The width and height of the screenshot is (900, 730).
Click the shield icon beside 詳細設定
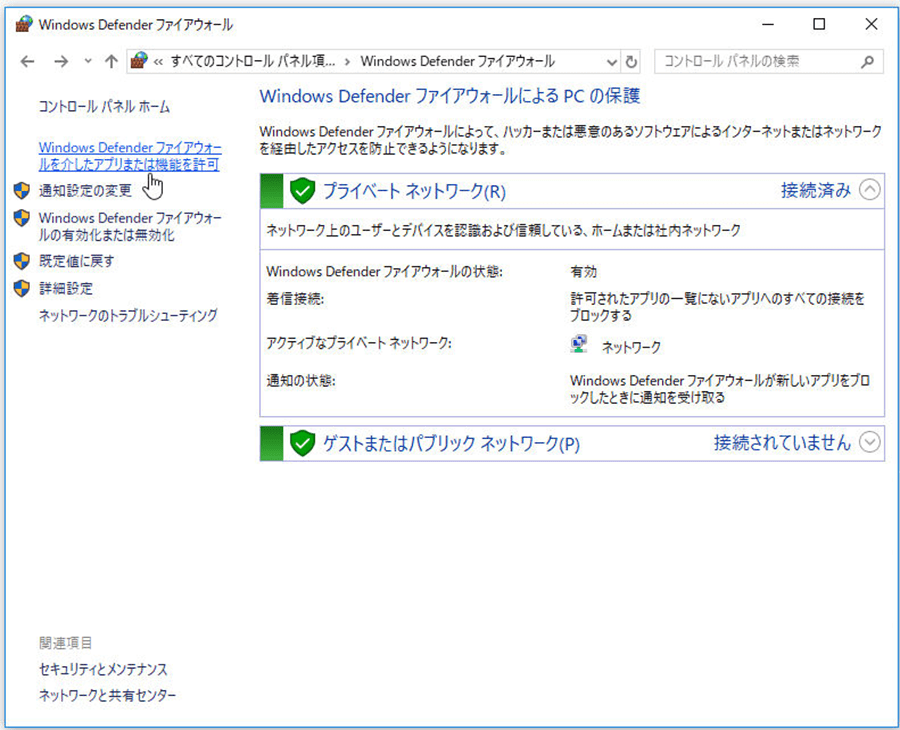coord(22,288)
